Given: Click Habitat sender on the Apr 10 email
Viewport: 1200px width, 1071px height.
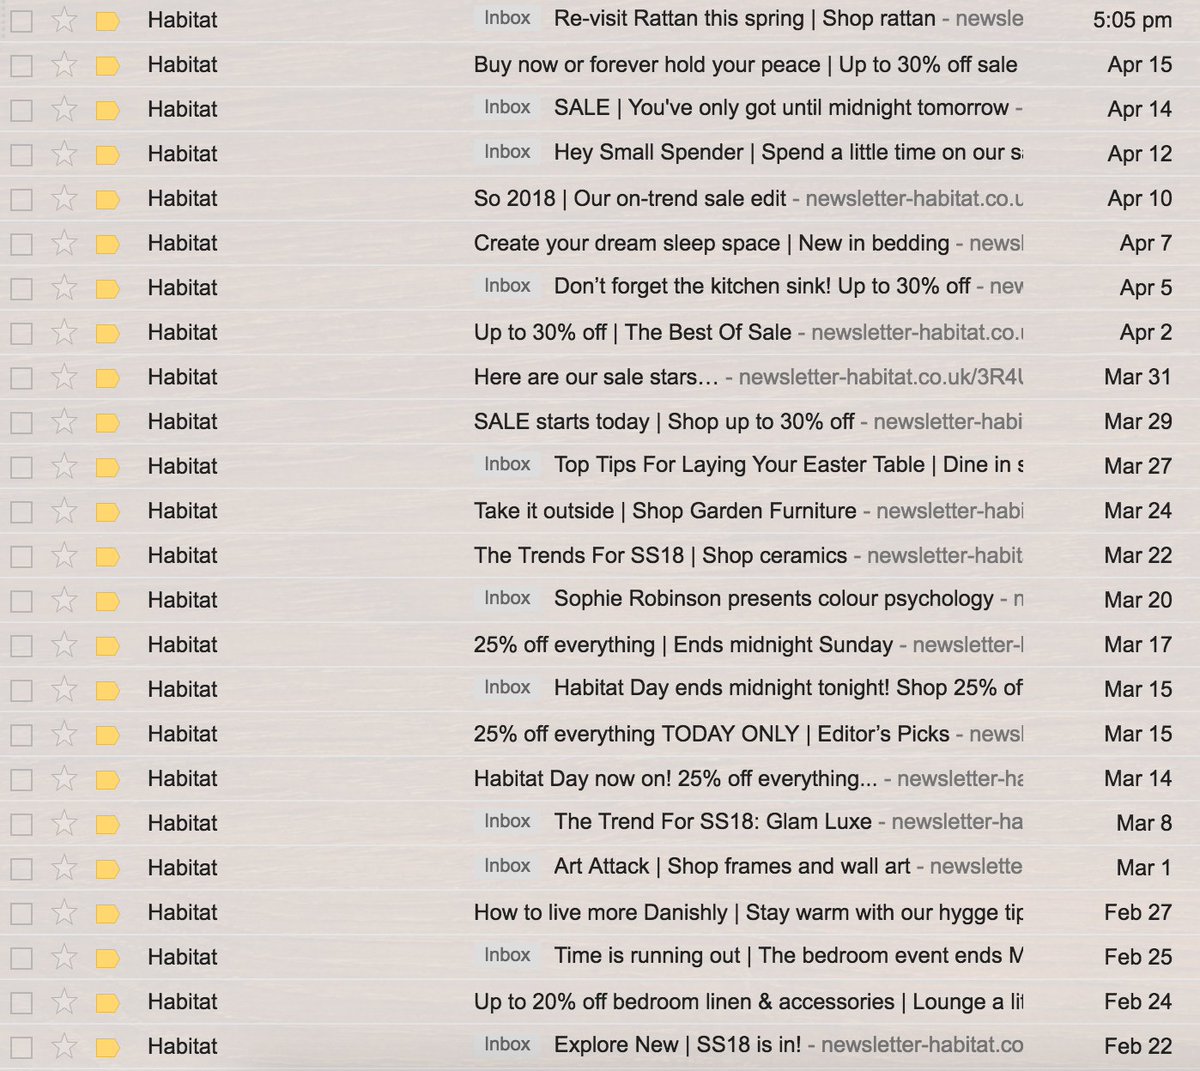Looking at the screenshot, I should point(182,199).
